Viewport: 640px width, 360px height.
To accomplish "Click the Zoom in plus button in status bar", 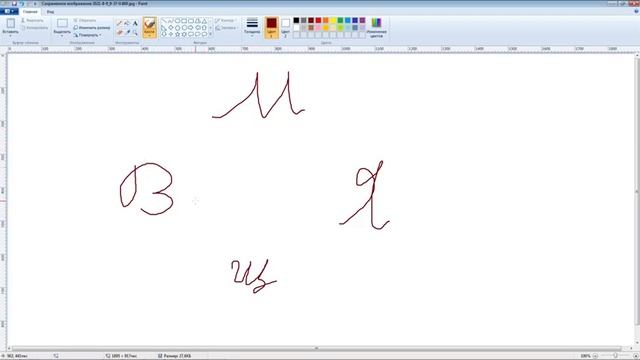I will coord(636,356).
